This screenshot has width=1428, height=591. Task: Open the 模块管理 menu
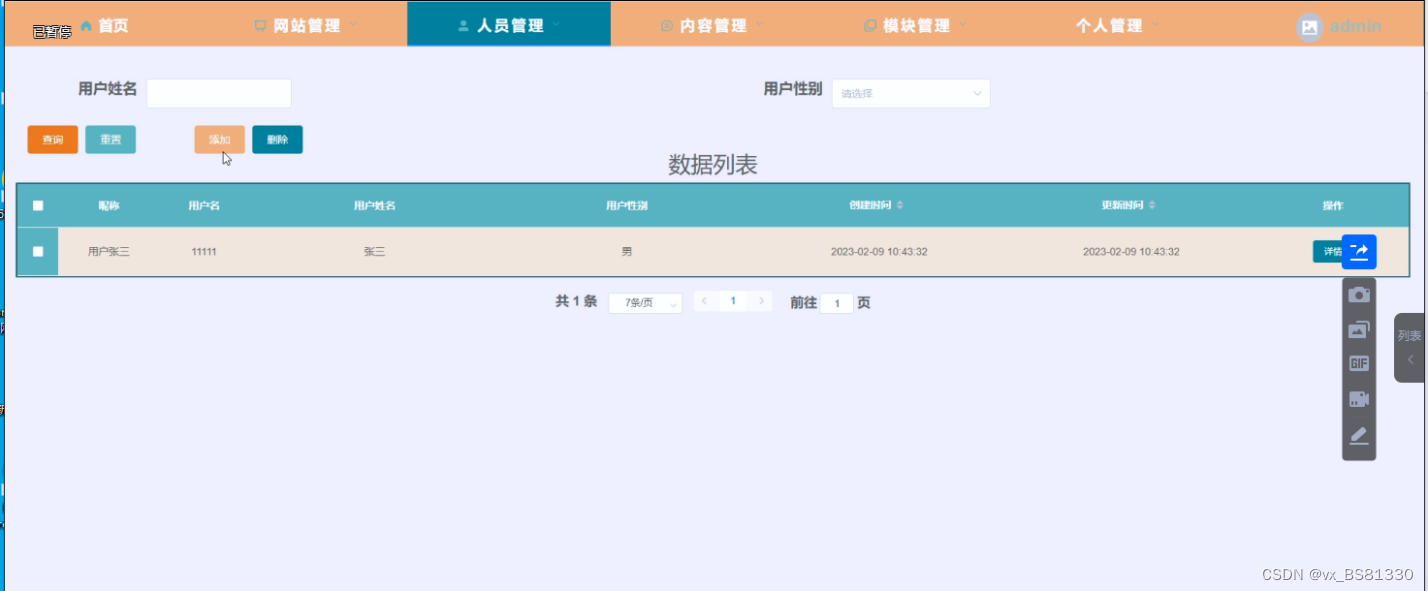tap(915, 26)
